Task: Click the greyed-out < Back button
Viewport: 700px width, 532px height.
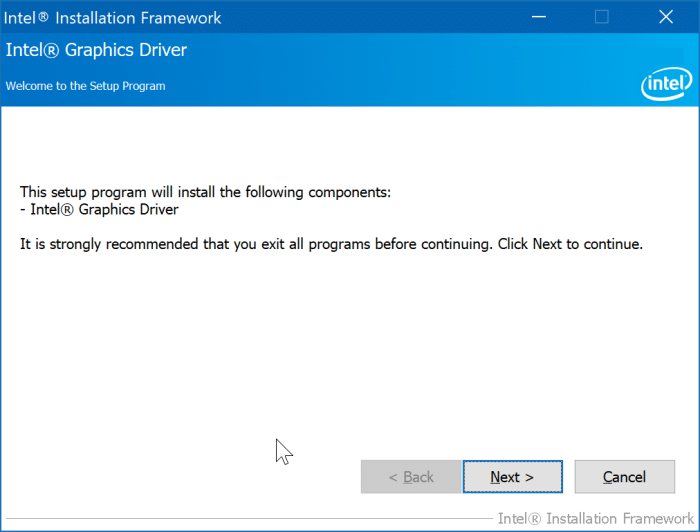Action: tap(411, 477)
